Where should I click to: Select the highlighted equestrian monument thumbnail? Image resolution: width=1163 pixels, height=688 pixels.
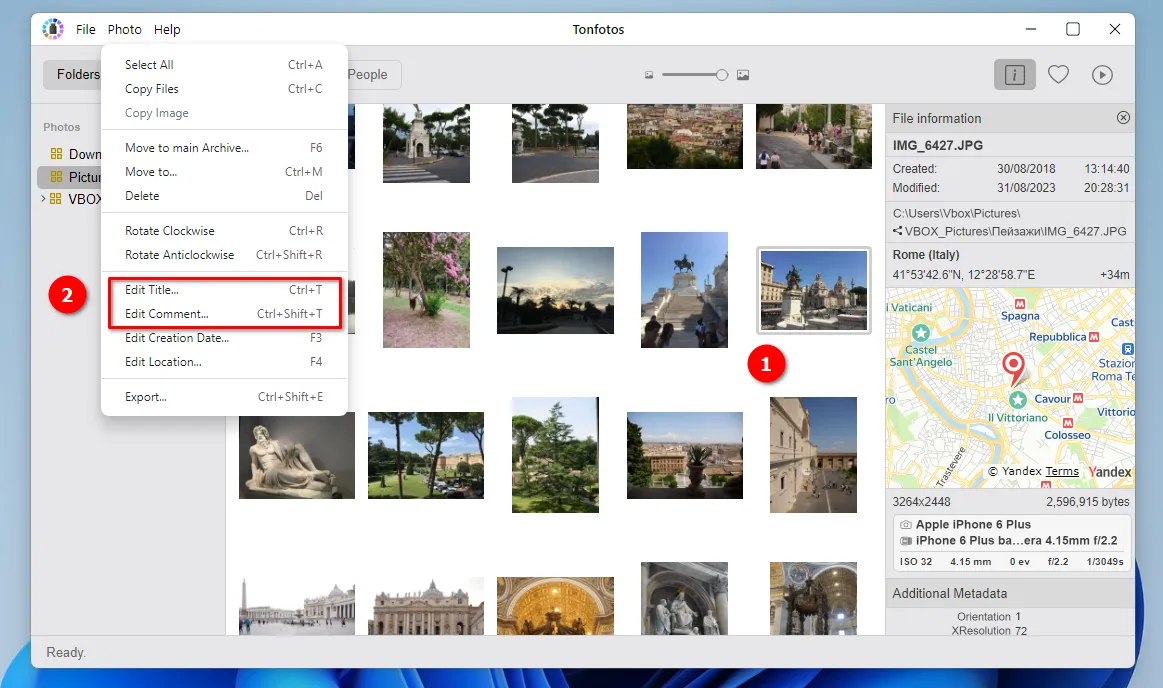coord(814,290)
